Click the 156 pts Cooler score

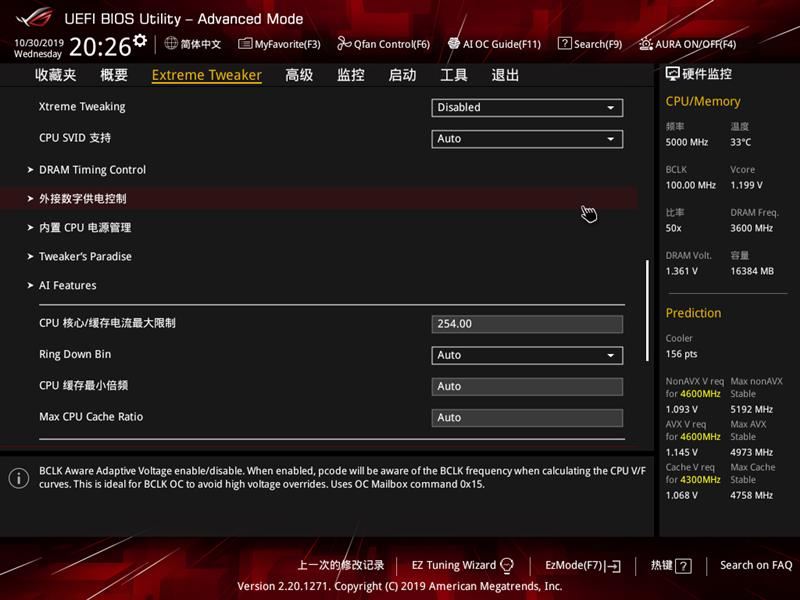click(x=682, y=354)
